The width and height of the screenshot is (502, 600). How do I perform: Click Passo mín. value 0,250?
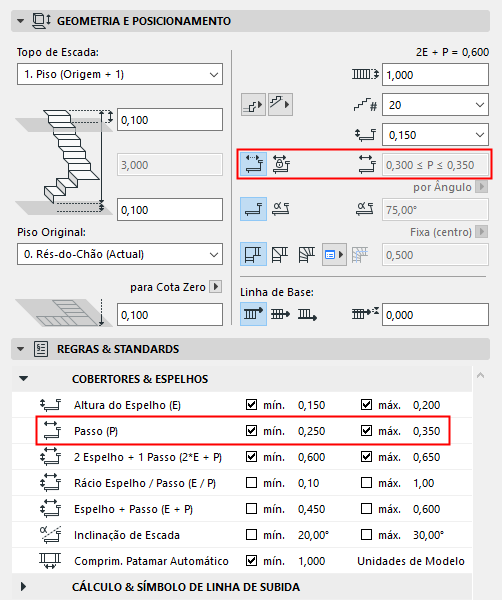click(x=311, y=431)
